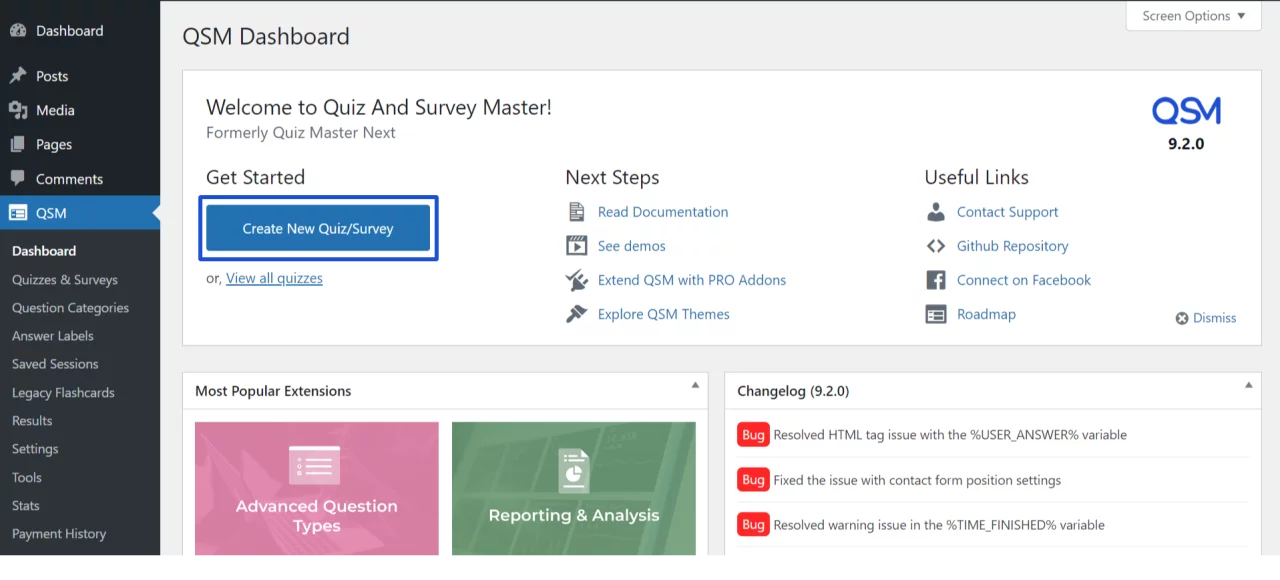Click the Dismiss circle-x icon

tap(1182, 318)
